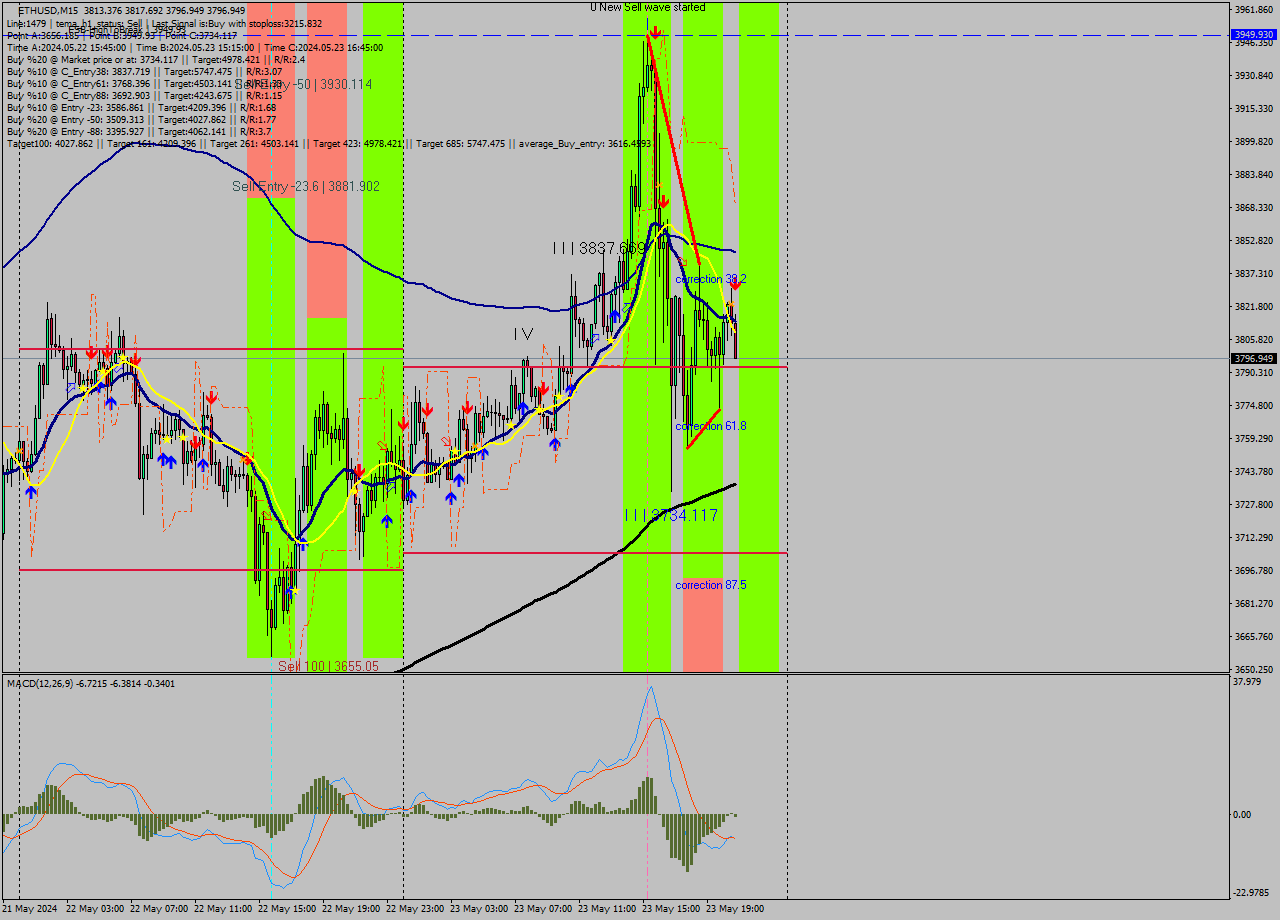Select the red down arrow near 22 May 11:00
Screen dimensions: 1280x920
211,398
